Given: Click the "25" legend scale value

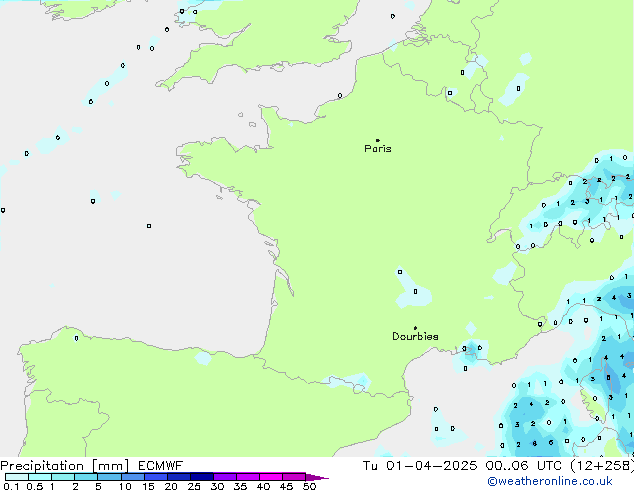Looking at the screenshot, I should pyautogui.click(x=194, y=486).
